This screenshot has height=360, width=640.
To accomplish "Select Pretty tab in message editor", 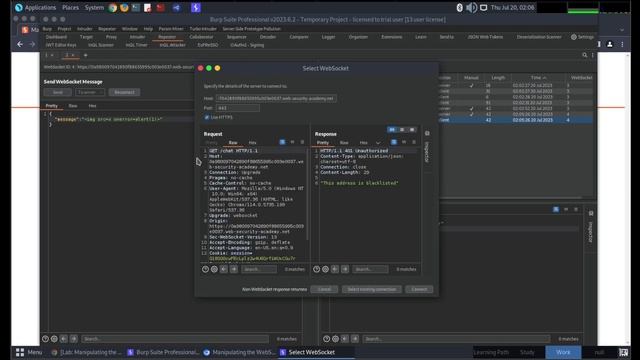I will pyautogui.click(x=51, y=106).
